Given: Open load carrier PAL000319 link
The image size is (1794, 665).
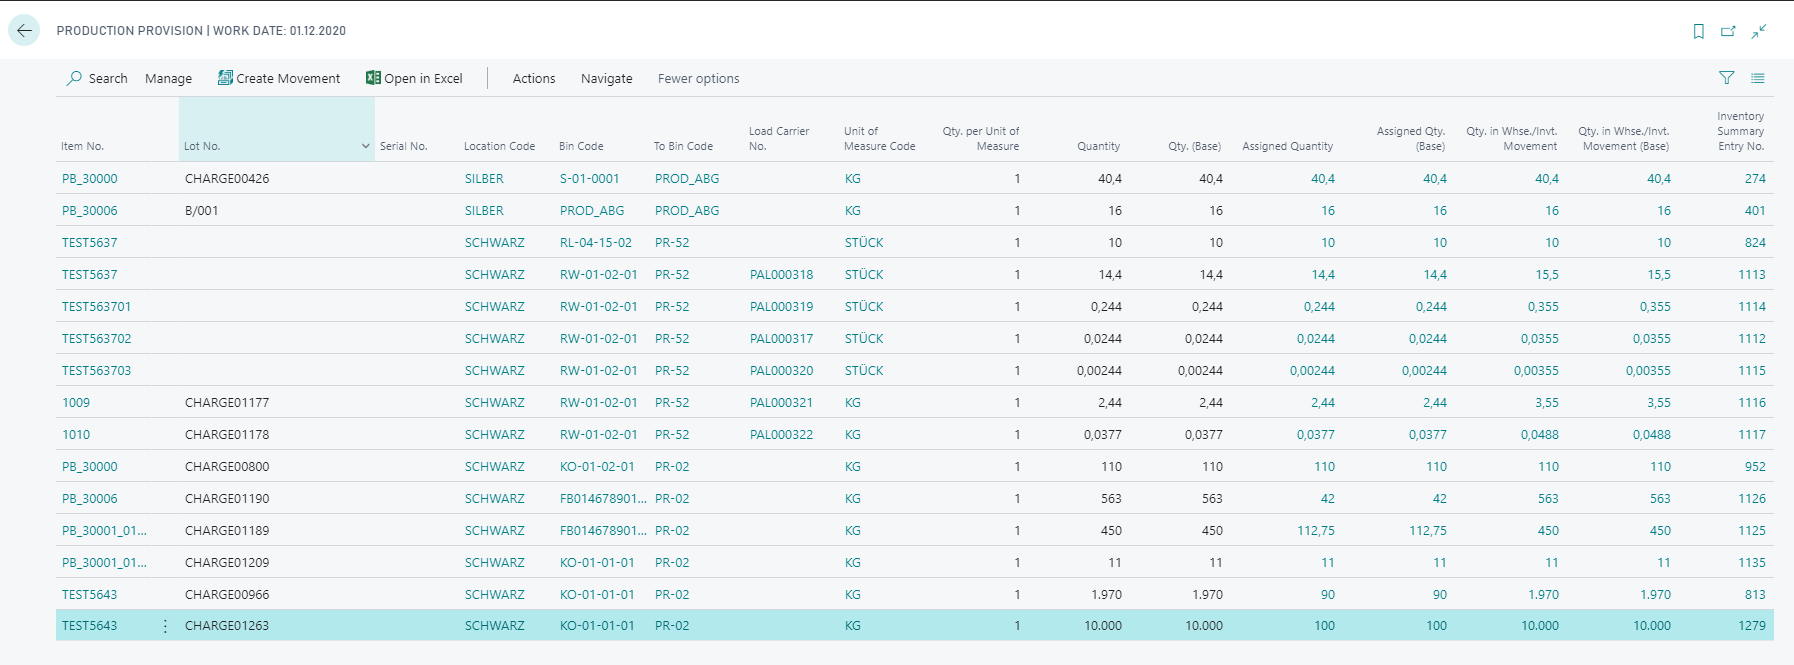Looking at the screenshot, I should click(x=781, y=307).
